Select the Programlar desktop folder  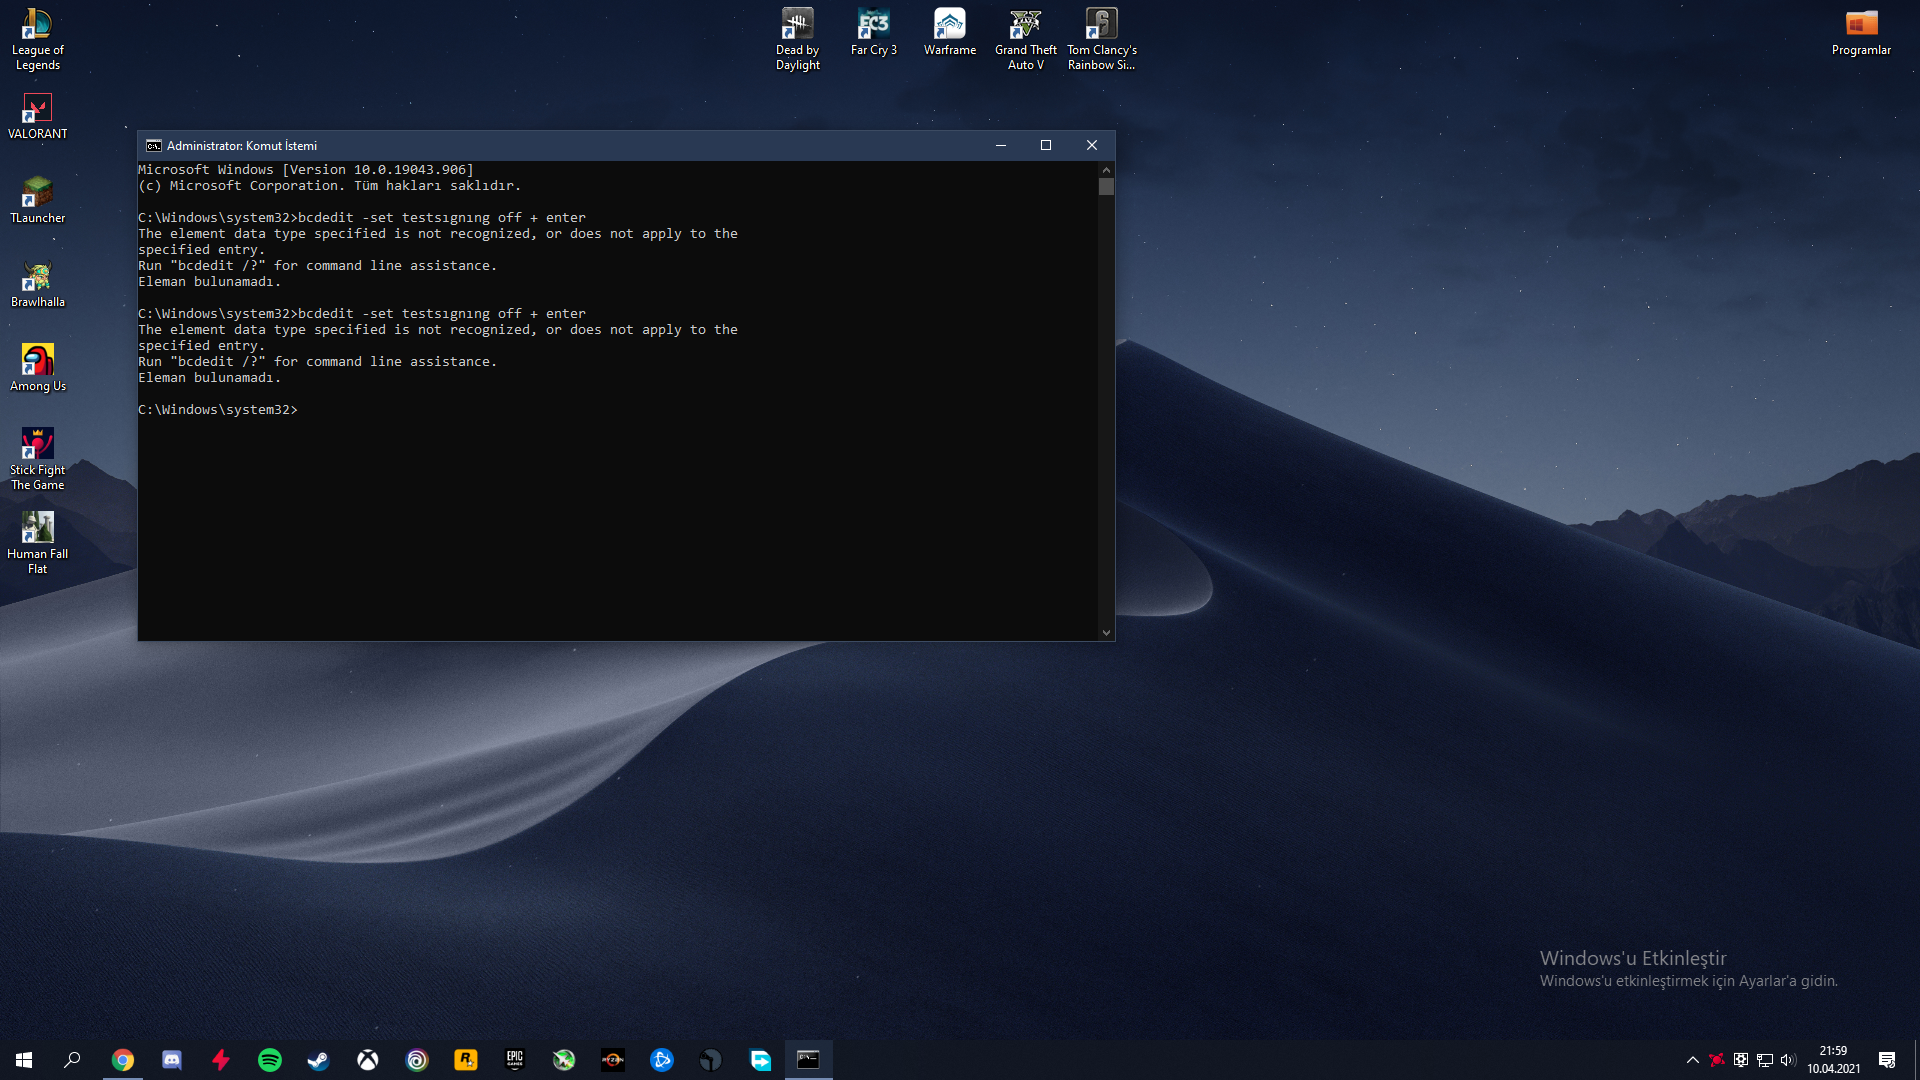[1861, 33]
